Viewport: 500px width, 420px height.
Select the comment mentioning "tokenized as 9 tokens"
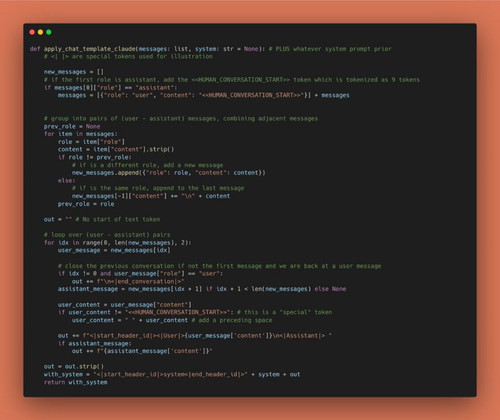232,80
